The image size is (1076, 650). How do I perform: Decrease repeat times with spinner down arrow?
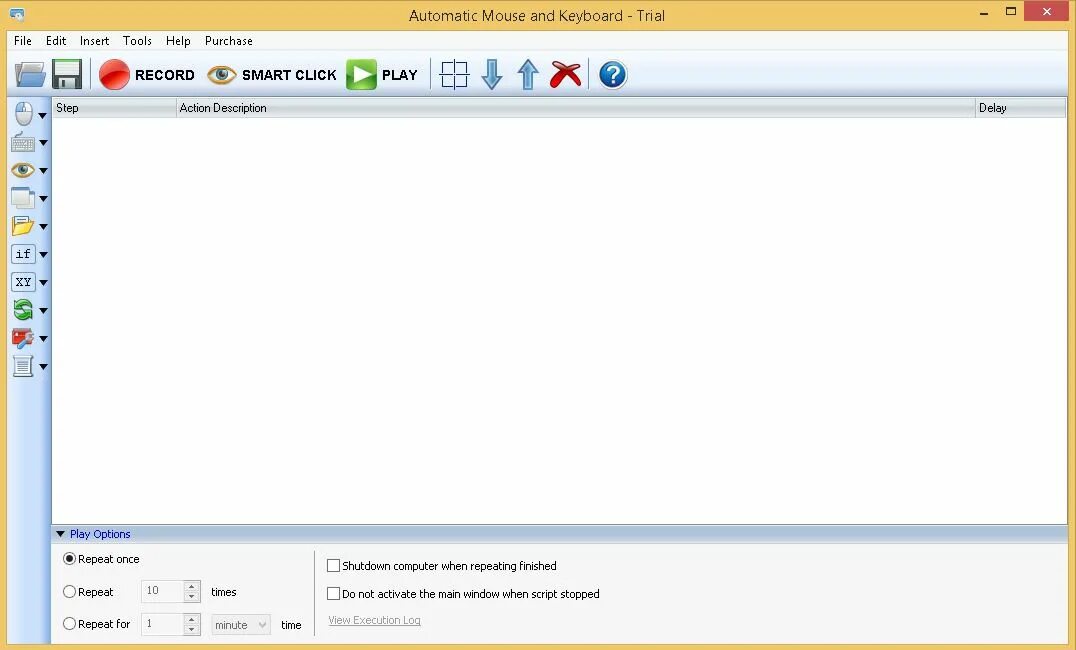(192, 596)
